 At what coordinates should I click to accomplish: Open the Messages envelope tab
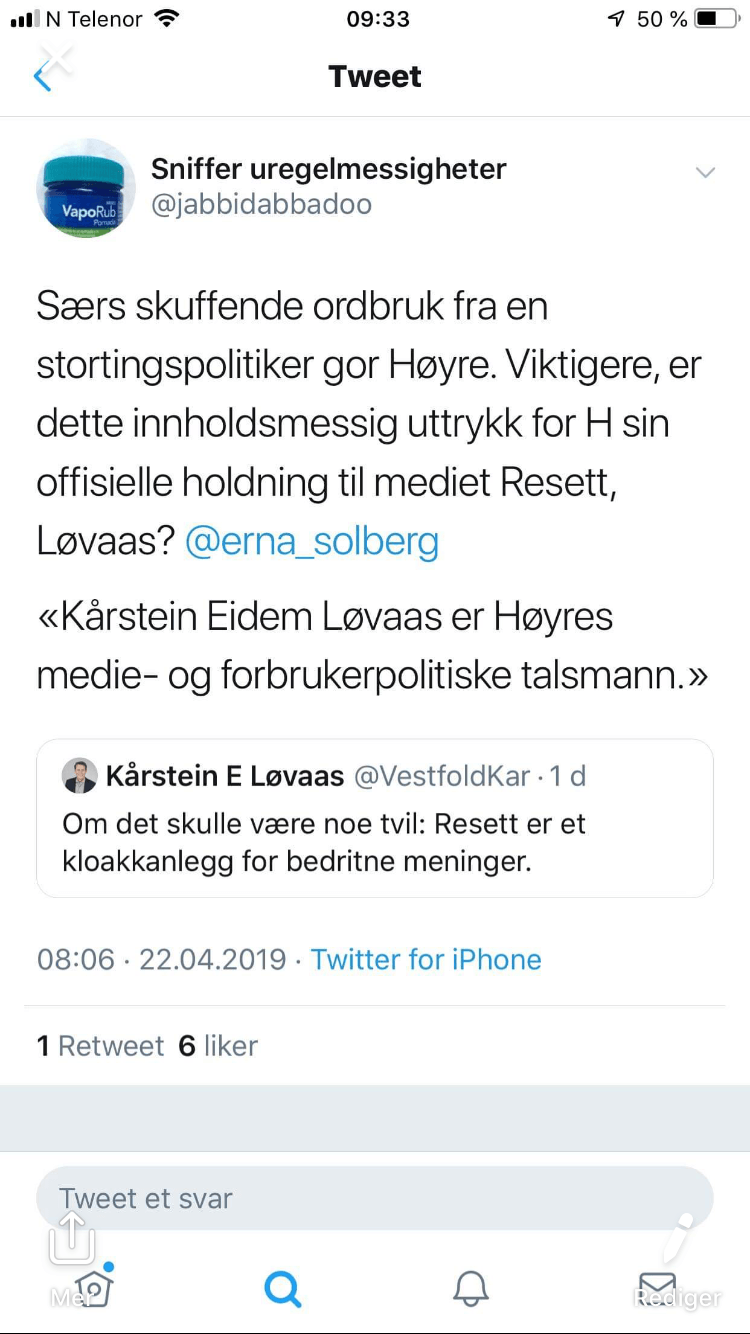pos(657,1286)
